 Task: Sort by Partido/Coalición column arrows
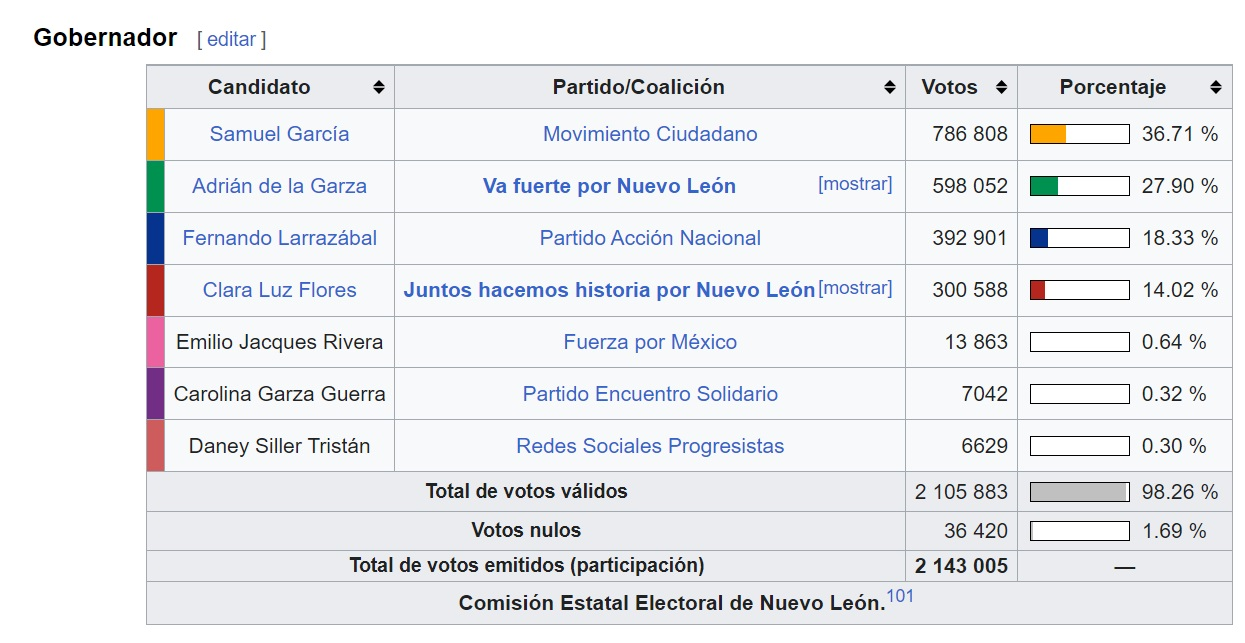tap(890, 87)
